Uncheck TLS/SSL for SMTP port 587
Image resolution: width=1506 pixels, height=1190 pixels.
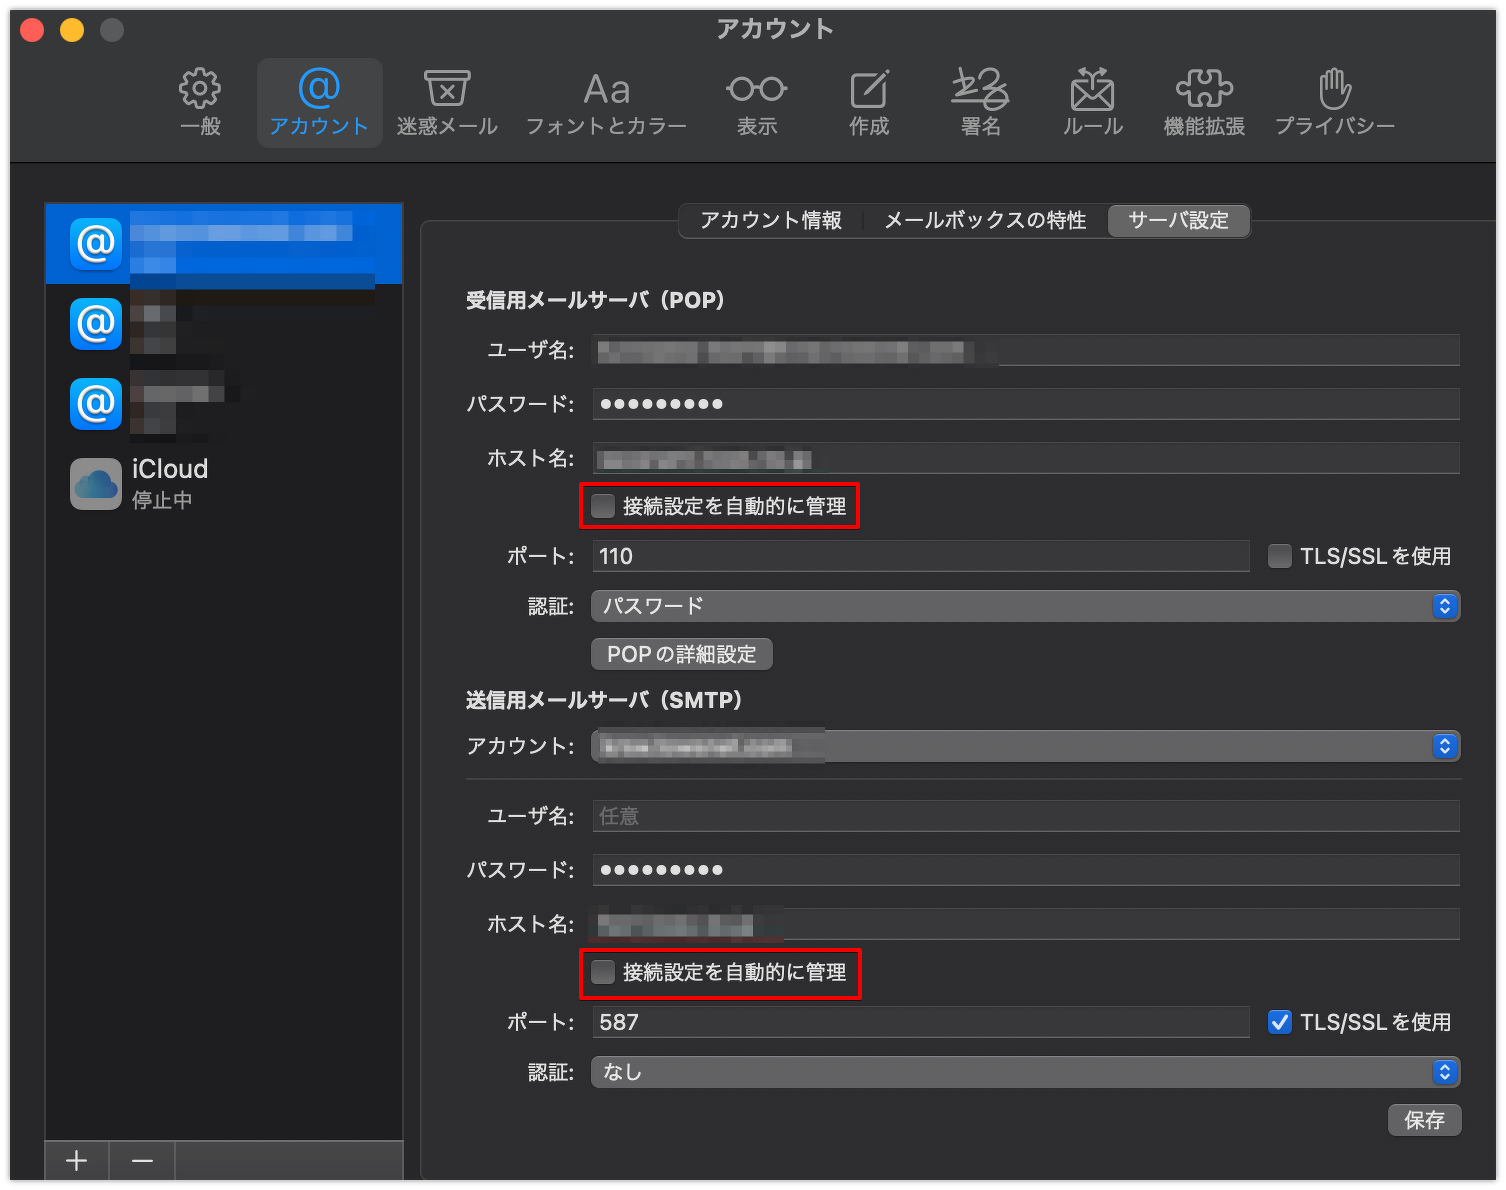[1280, 1022]
